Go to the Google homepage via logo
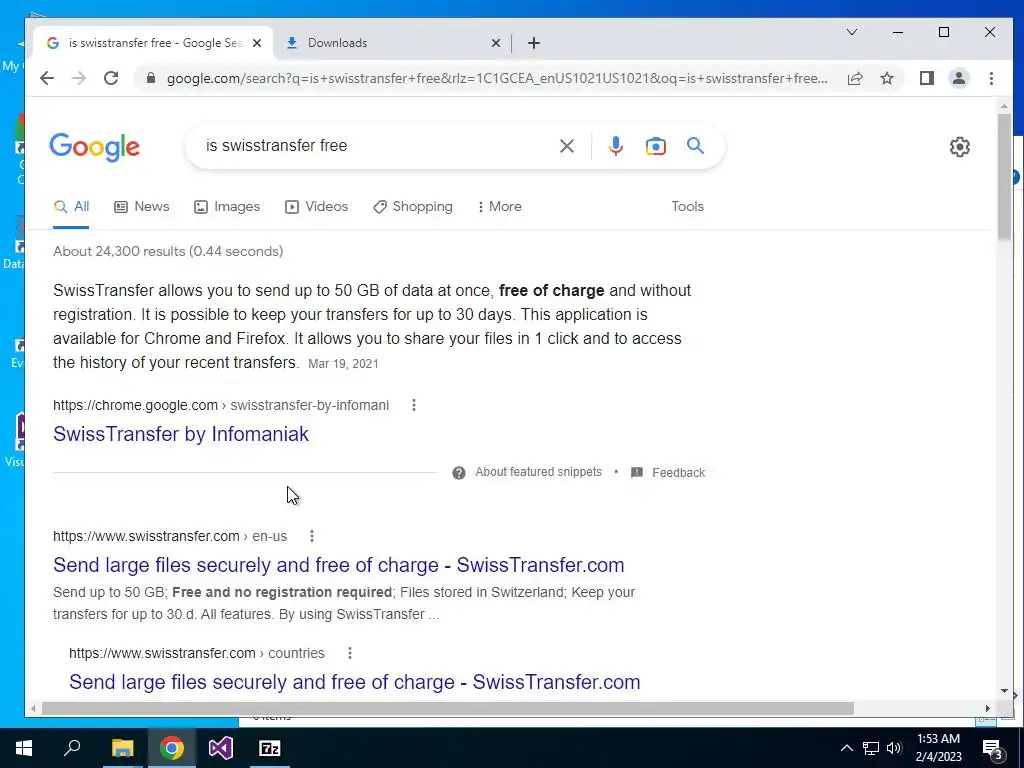Image resolution: width=1024 pixels, height=768 pixels. click(95, 147)
